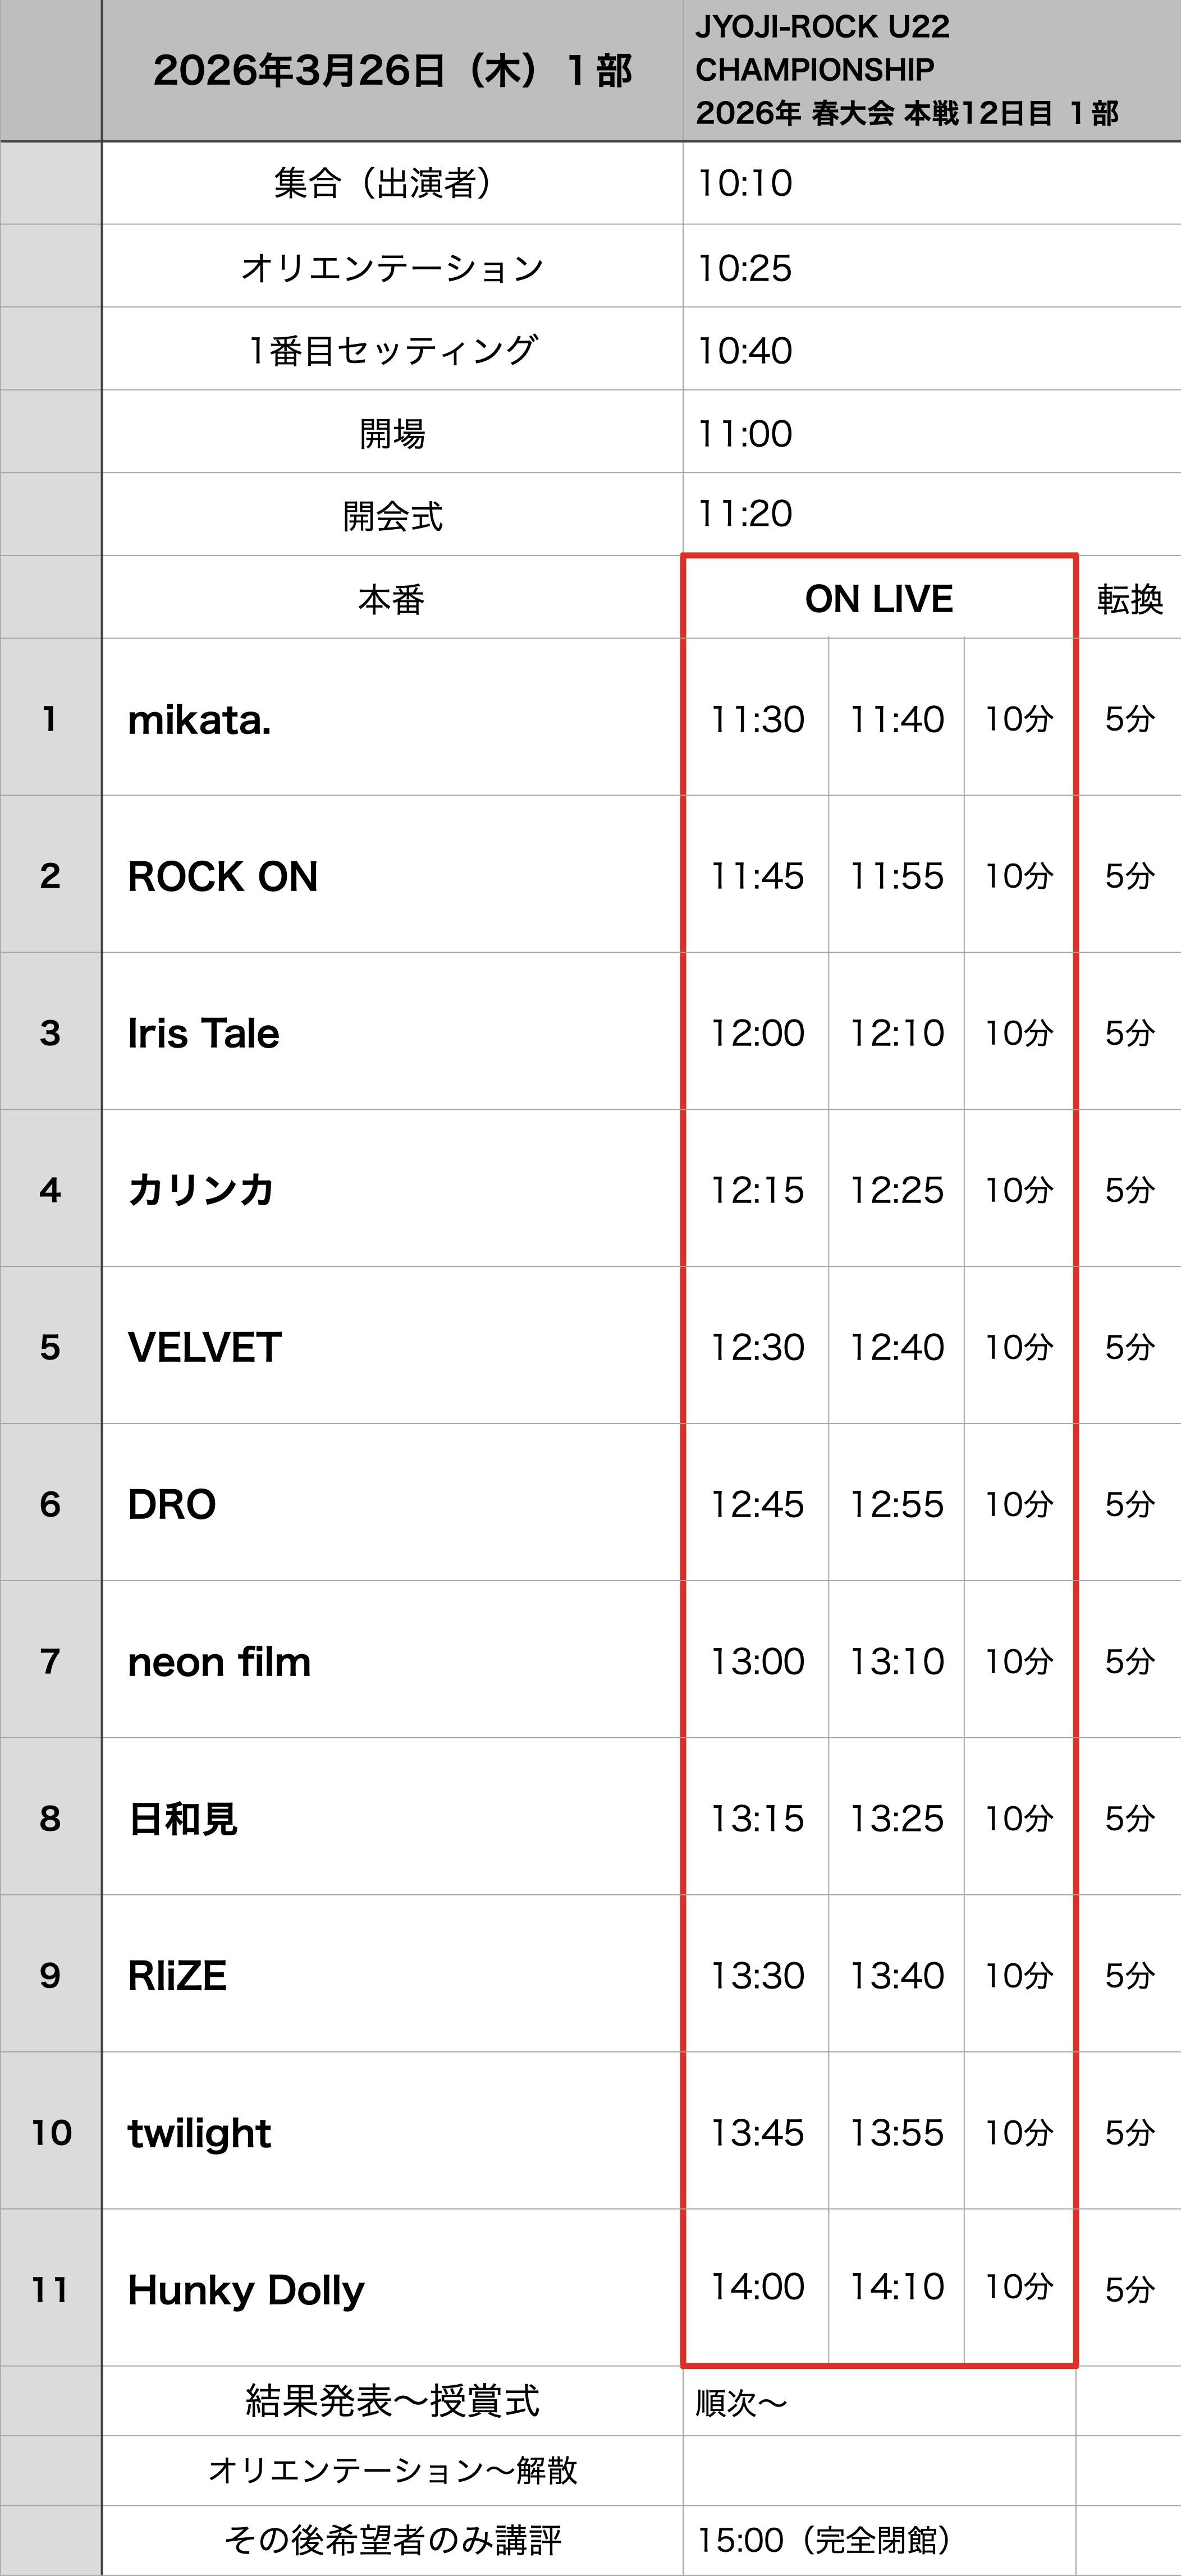
Task: Click the 11:00 doors-open time
Action: tap(745, 434)
